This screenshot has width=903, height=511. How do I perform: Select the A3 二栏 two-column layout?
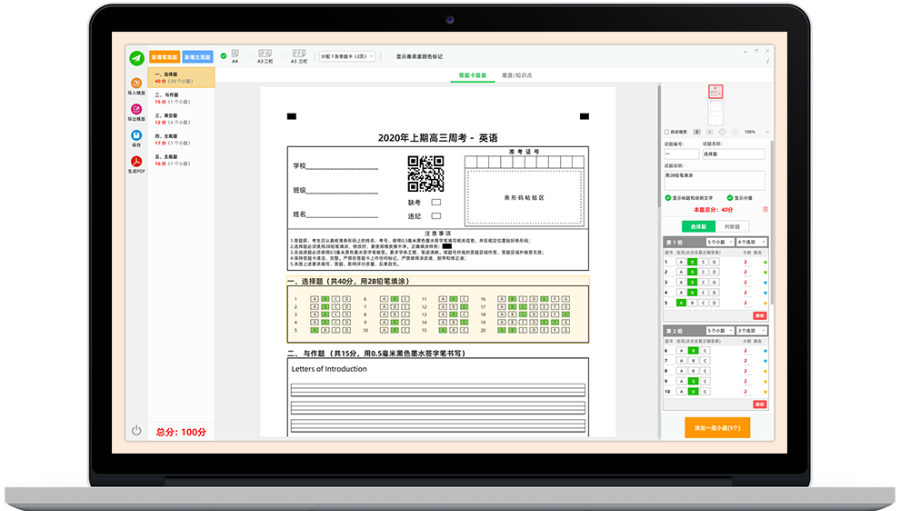pyautogui.click(x=265, y=56)
